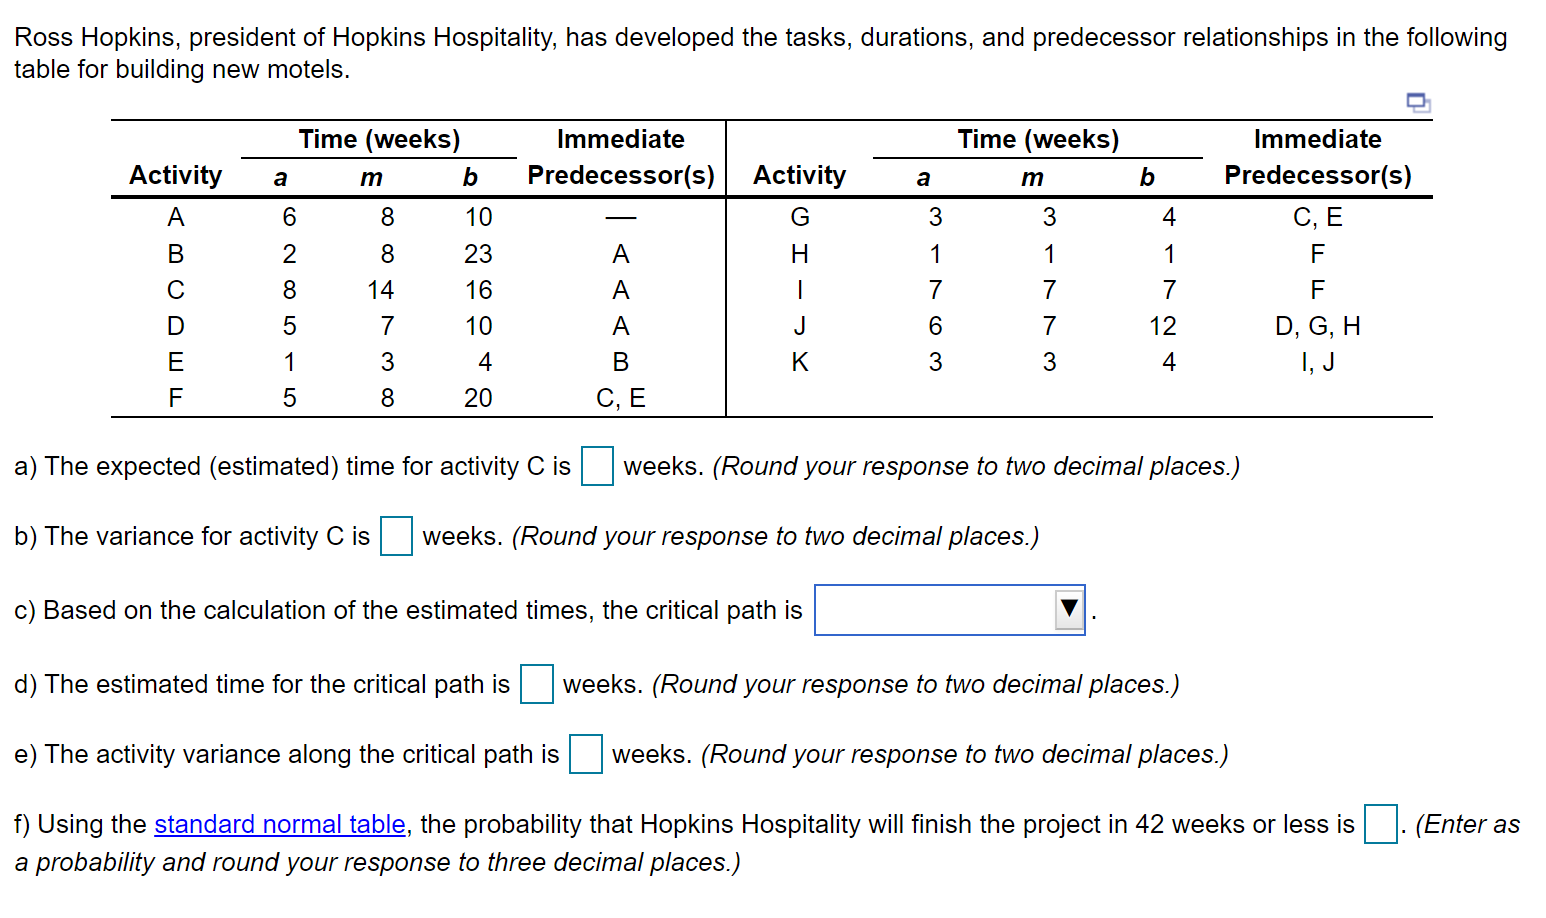Open the critical path dropdown in part c
Screen dimensions: 1546x918
tap(948, 609)
